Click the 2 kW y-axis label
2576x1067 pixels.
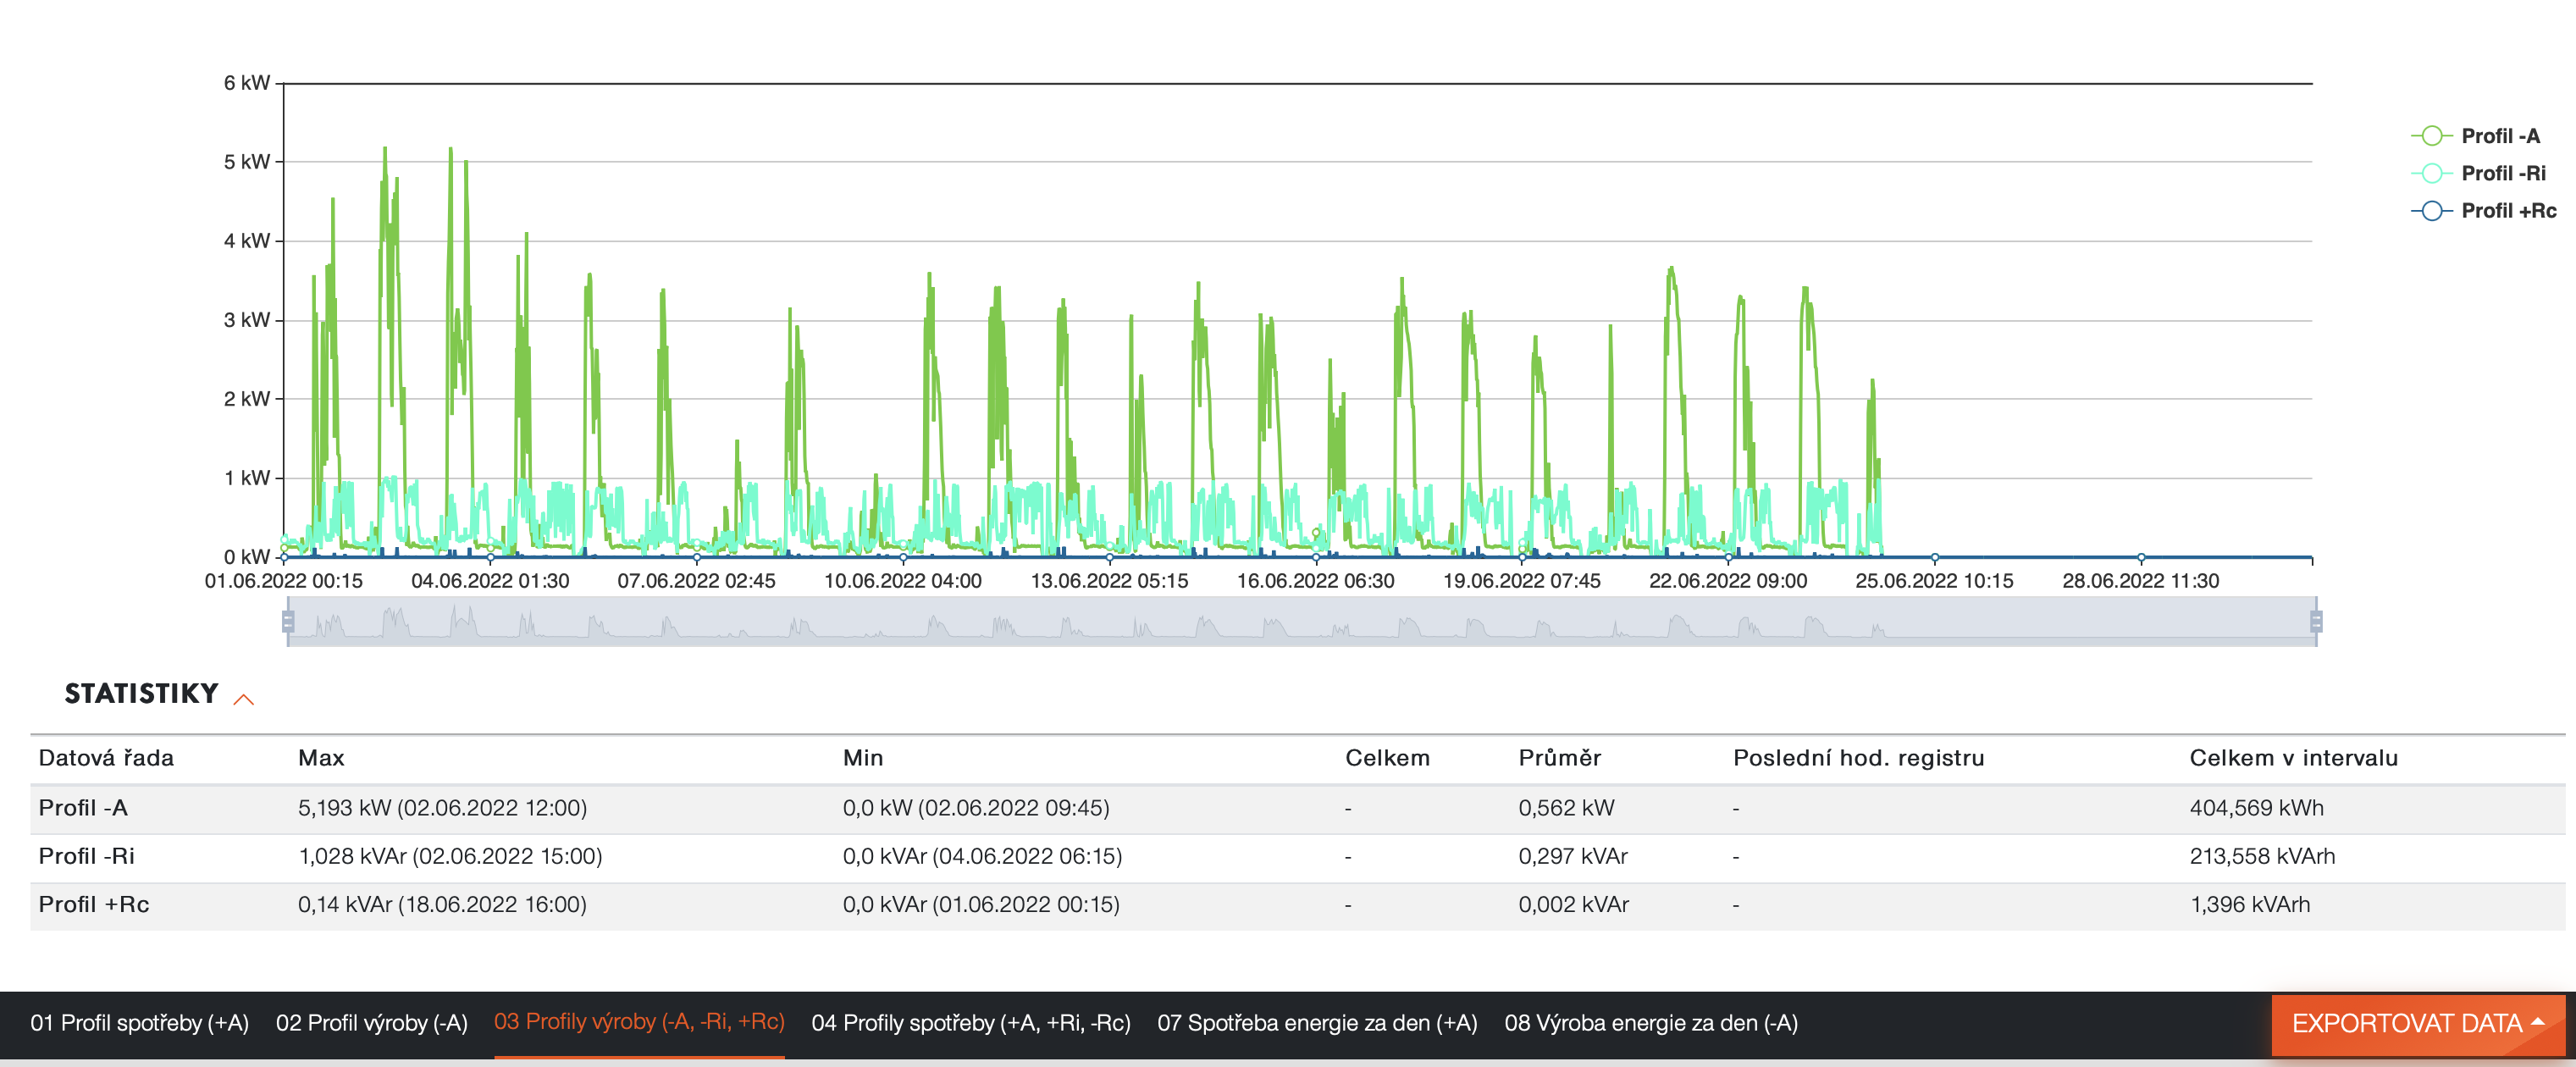coord(247,399)
